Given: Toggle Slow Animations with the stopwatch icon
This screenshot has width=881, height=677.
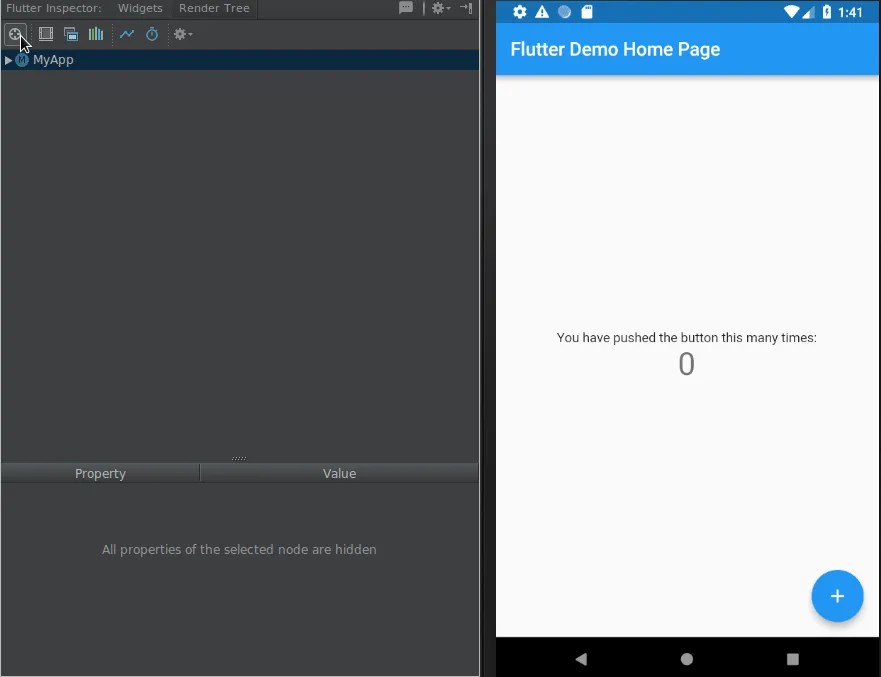Looking at the screenshot, I should click(x=151, y=34).
